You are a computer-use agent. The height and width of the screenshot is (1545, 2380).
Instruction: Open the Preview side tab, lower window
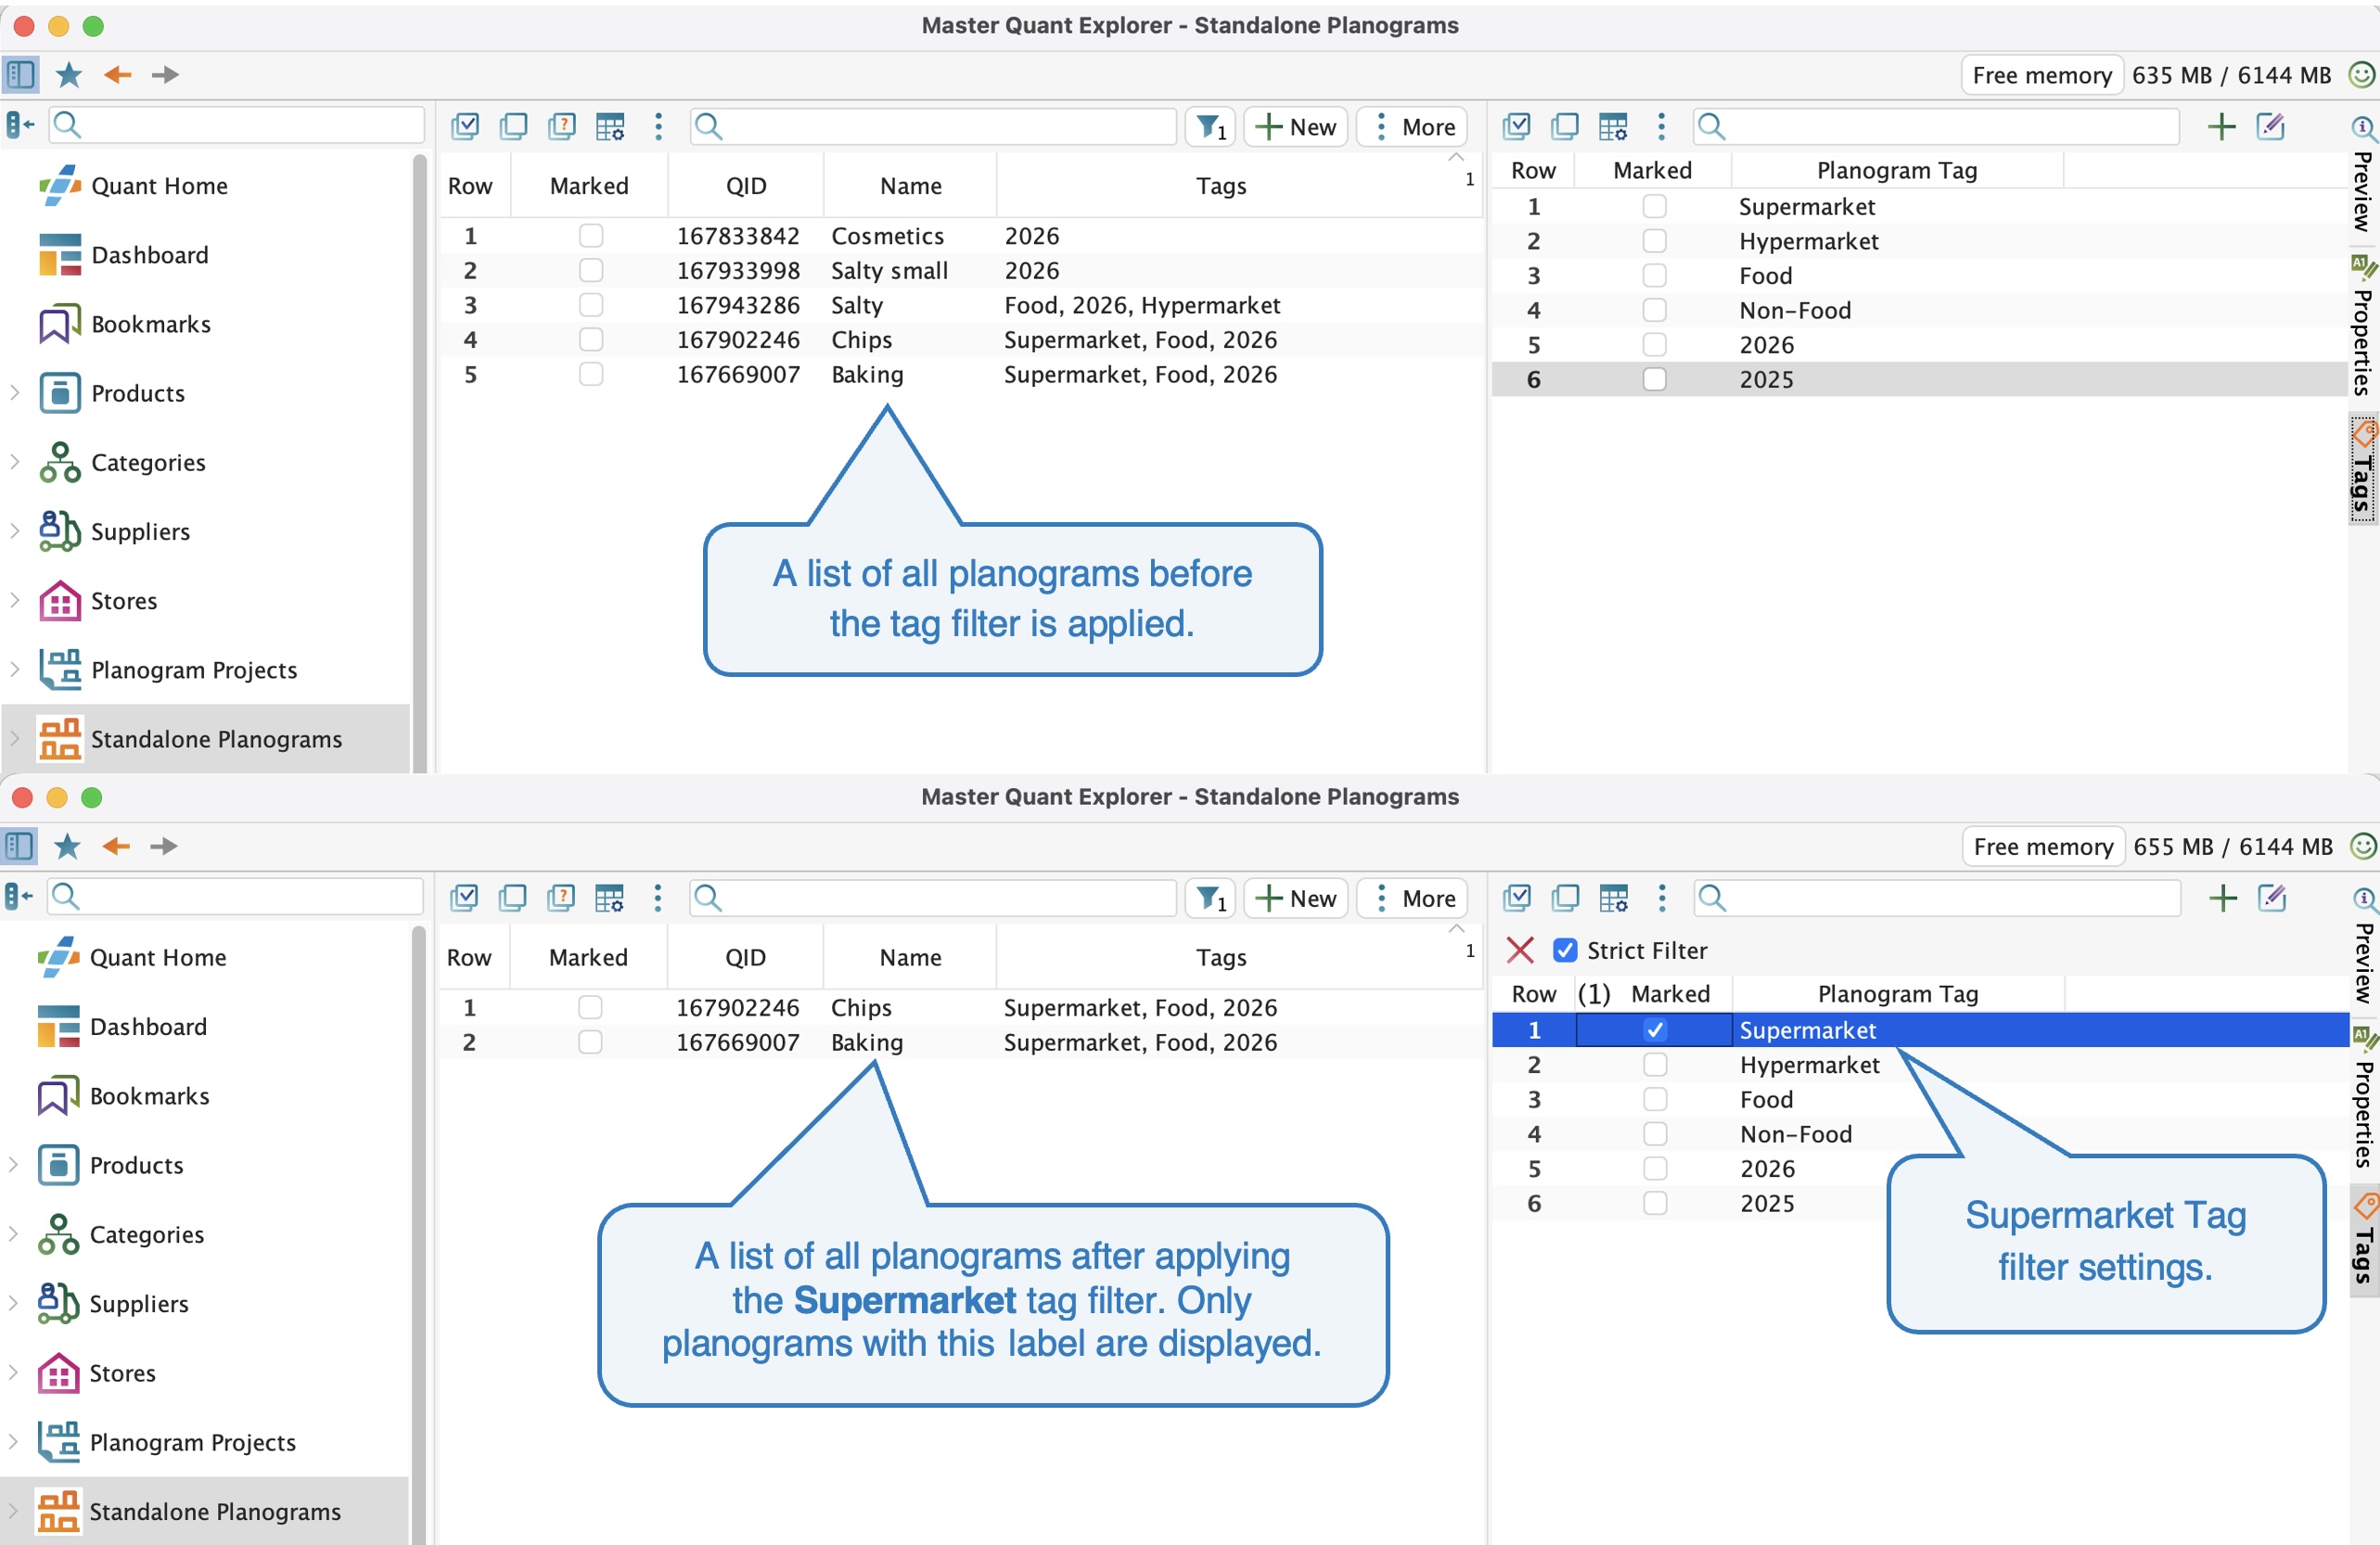pyautogui.click(x=2364, y=949)
